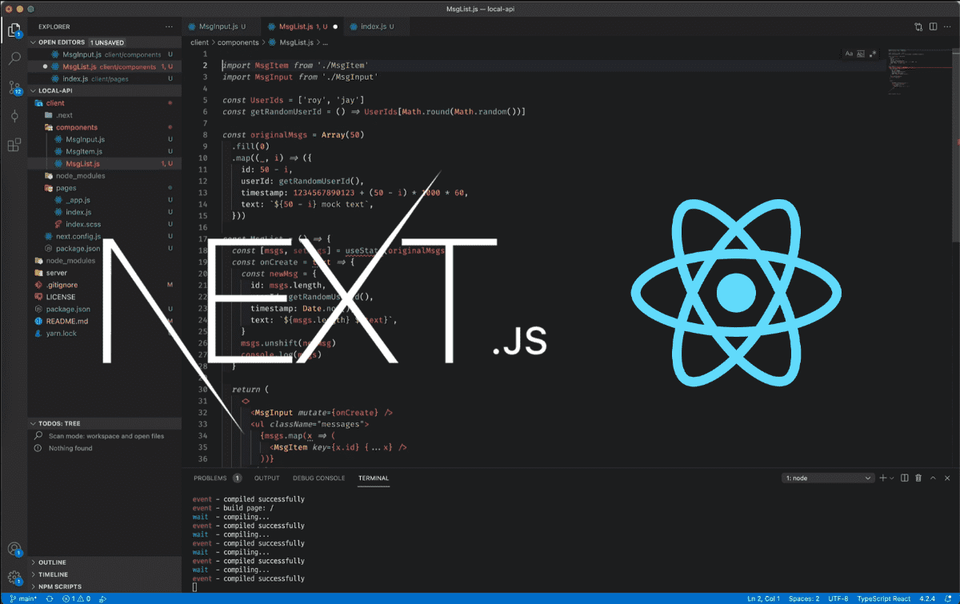Screen dimensions: 960x604
Task: Open _app.js in the file tree
Action: pyautogui.click(x=105, y=200)
